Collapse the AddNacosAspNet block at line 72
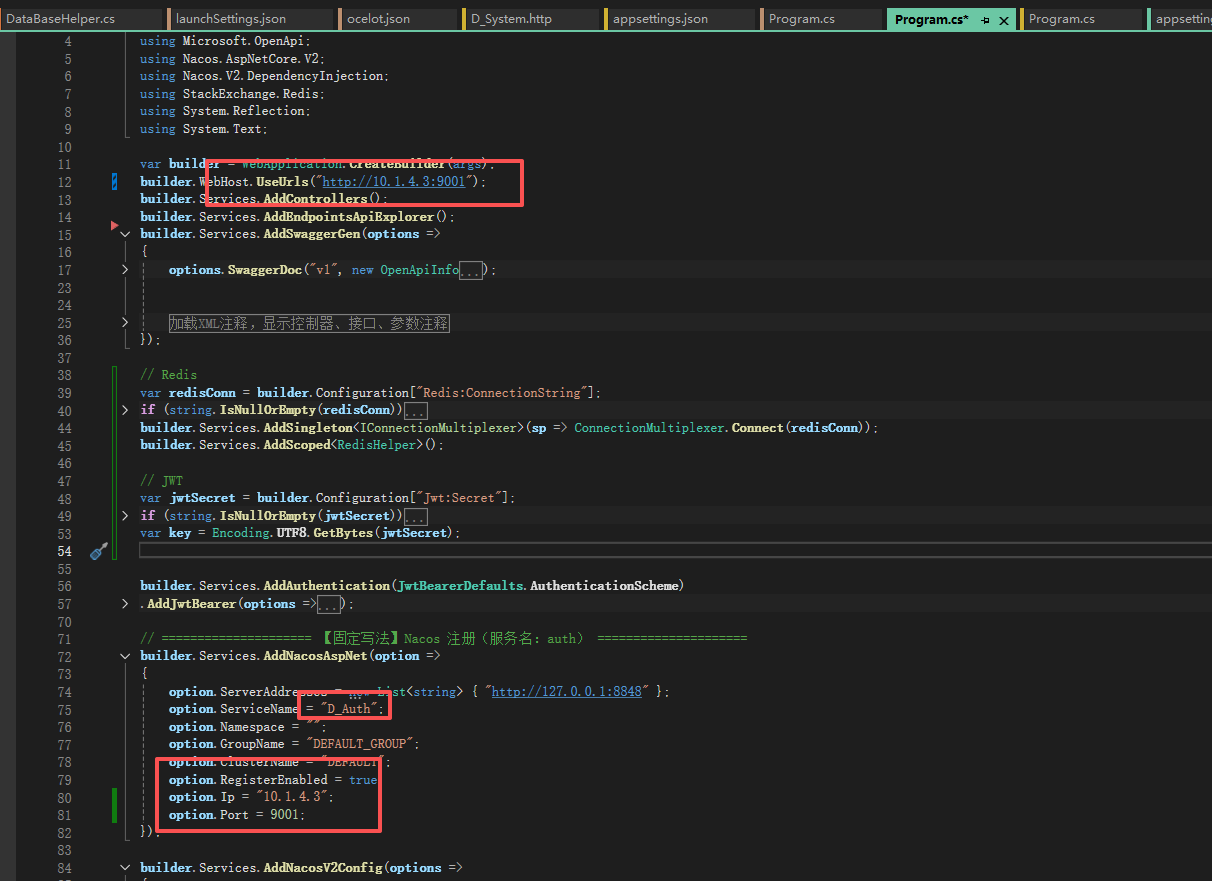 point(125,656)
